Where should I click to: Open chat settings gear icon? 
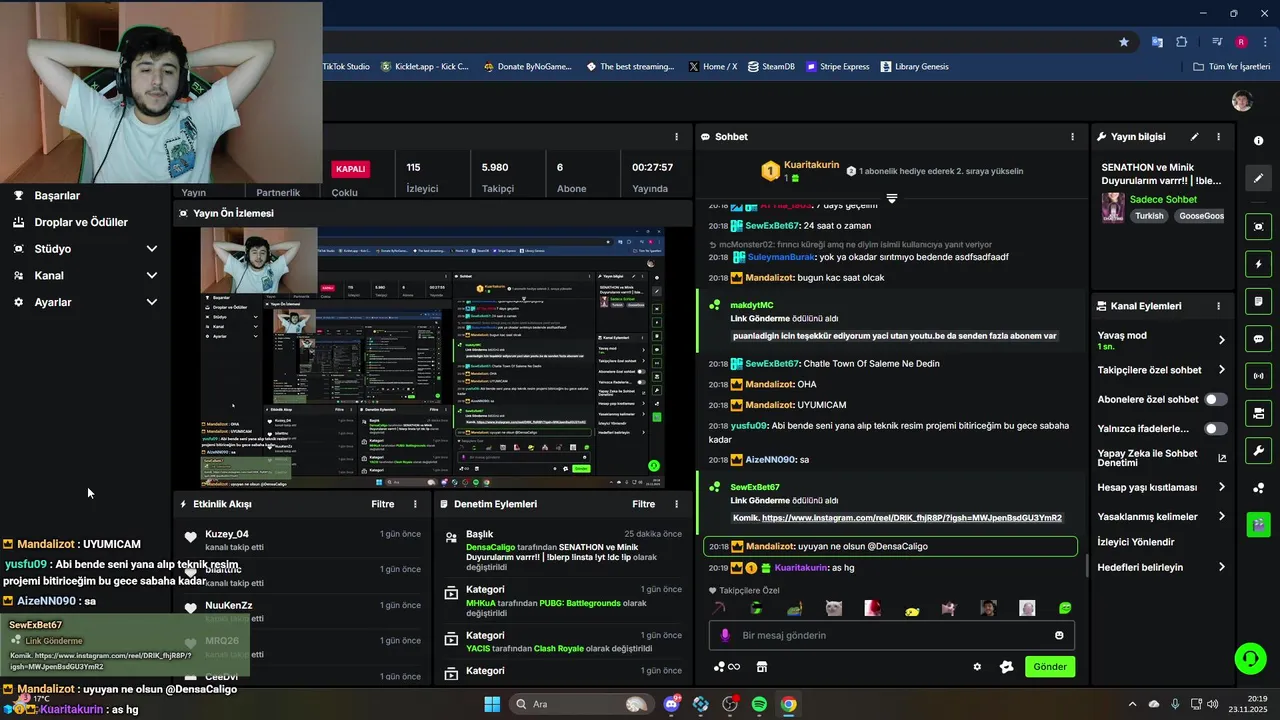coord(977,667)
